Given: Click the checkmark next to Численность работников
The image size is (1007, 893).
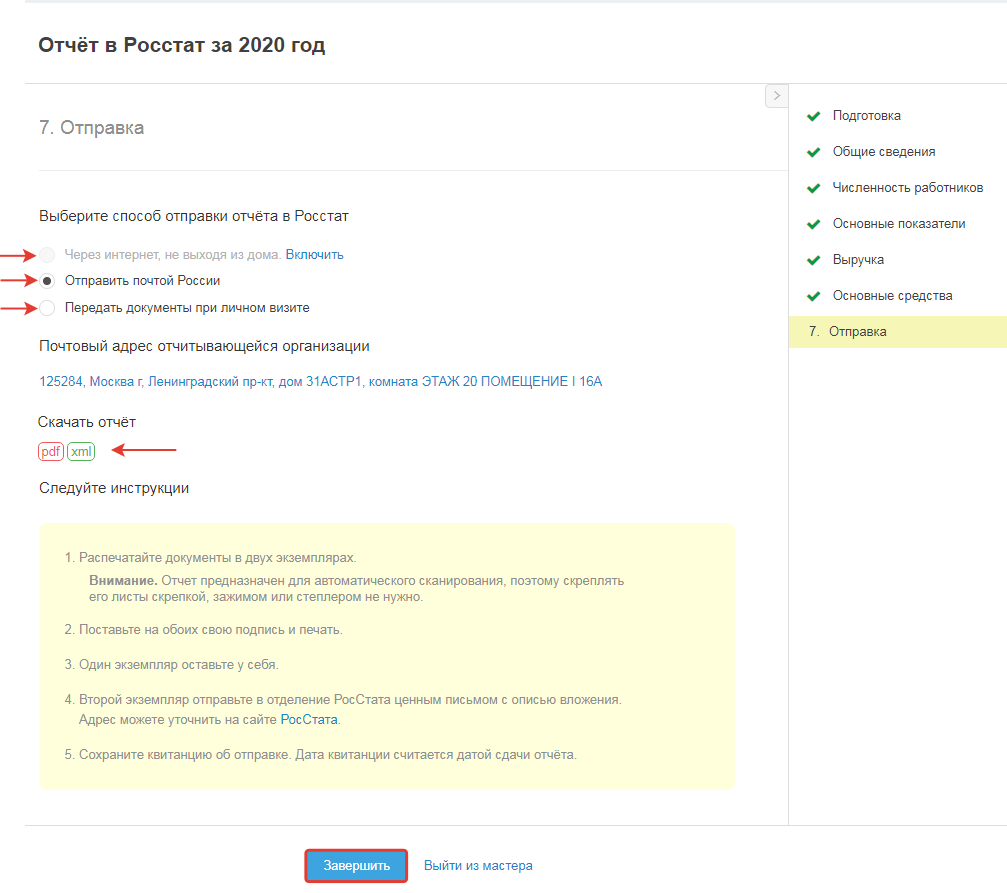Looking at the screenshot, I should pos(813,188).
